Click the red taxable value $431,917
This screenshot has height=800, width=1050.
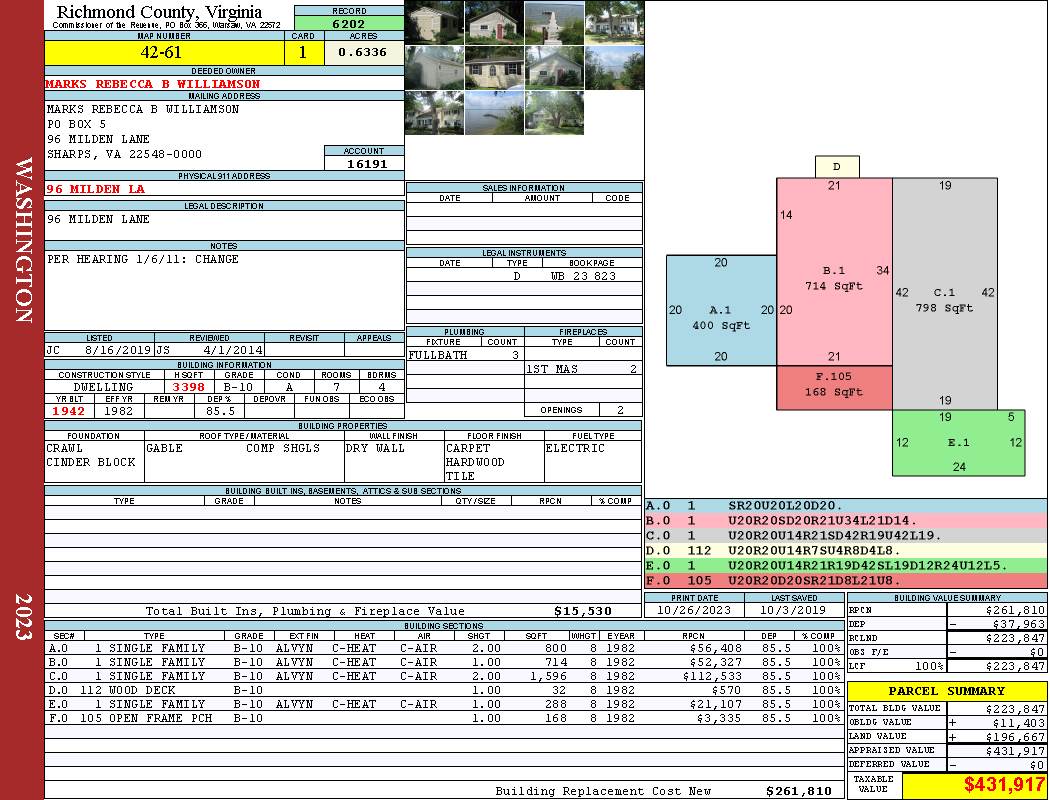pos(1004,785)
